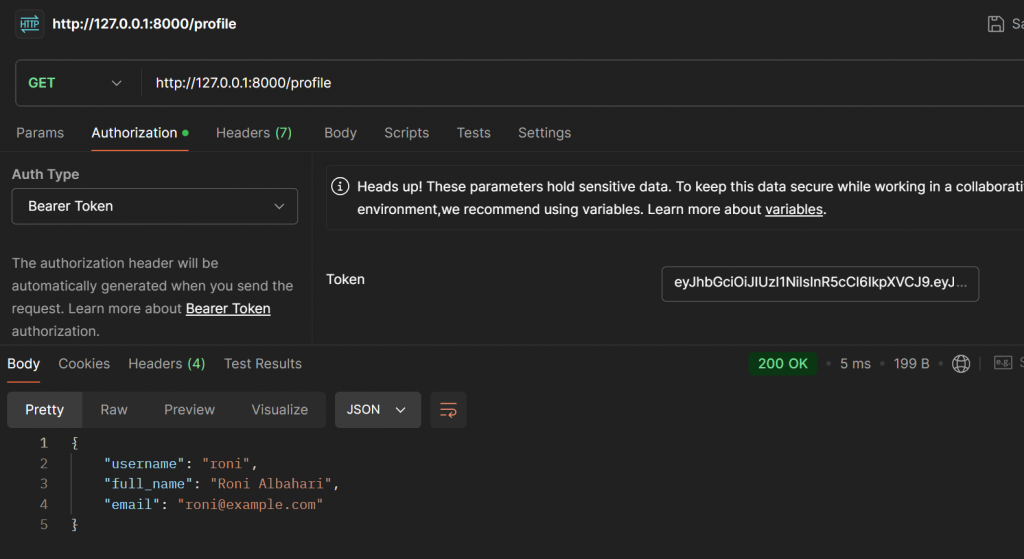Open the response Cookies tab
The height and width of the screenshot is (559, 1024).
(x=84, y=364)
